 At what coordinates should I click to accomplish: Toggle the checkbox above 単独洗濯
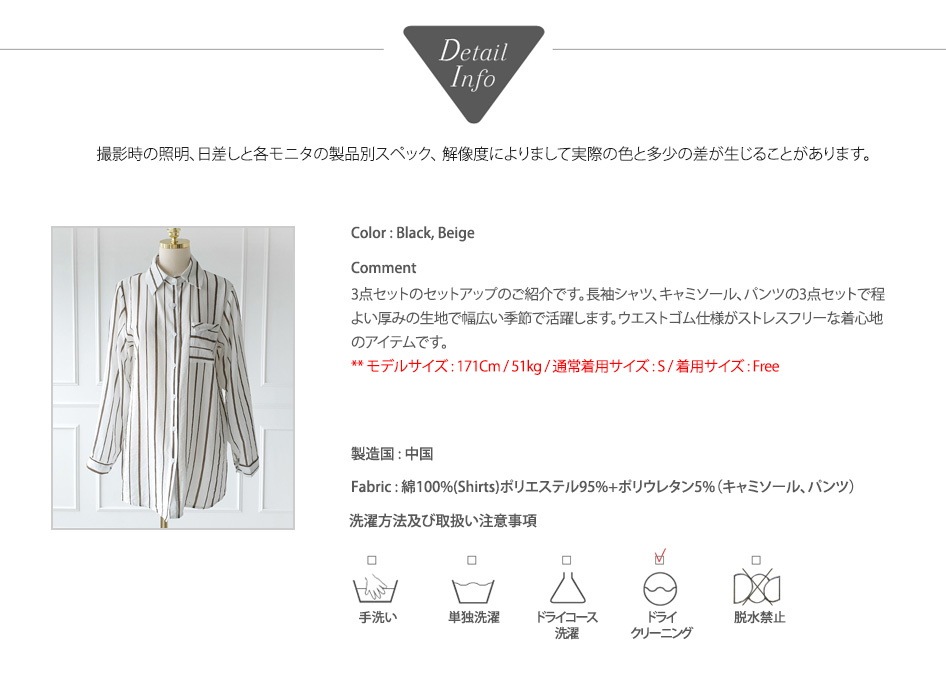click(x=472, y=560)
